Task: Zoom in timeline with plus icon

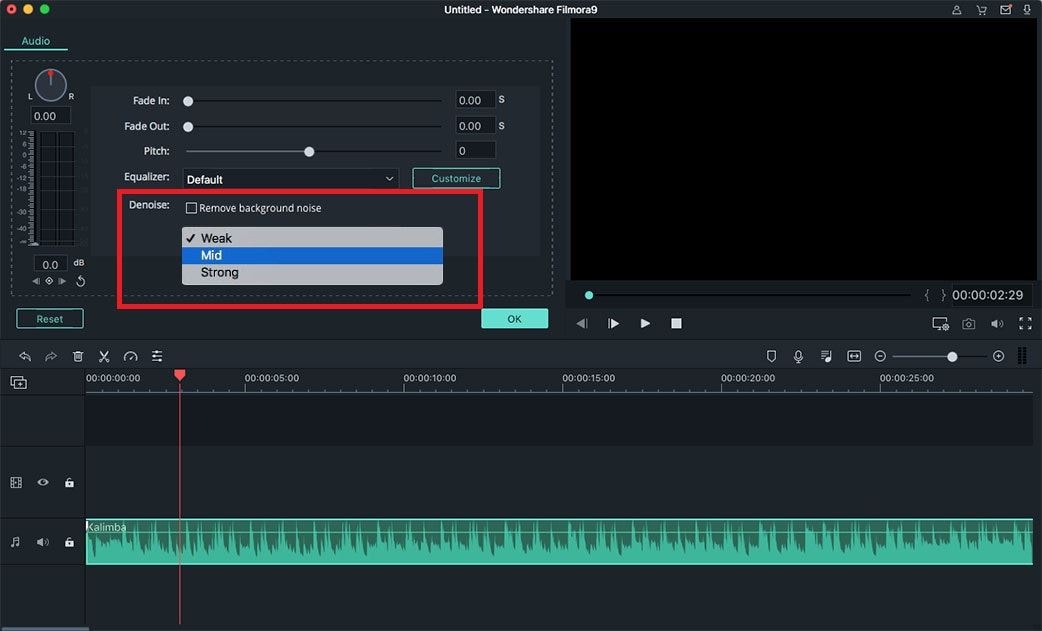Action: (x=998, y=357)
